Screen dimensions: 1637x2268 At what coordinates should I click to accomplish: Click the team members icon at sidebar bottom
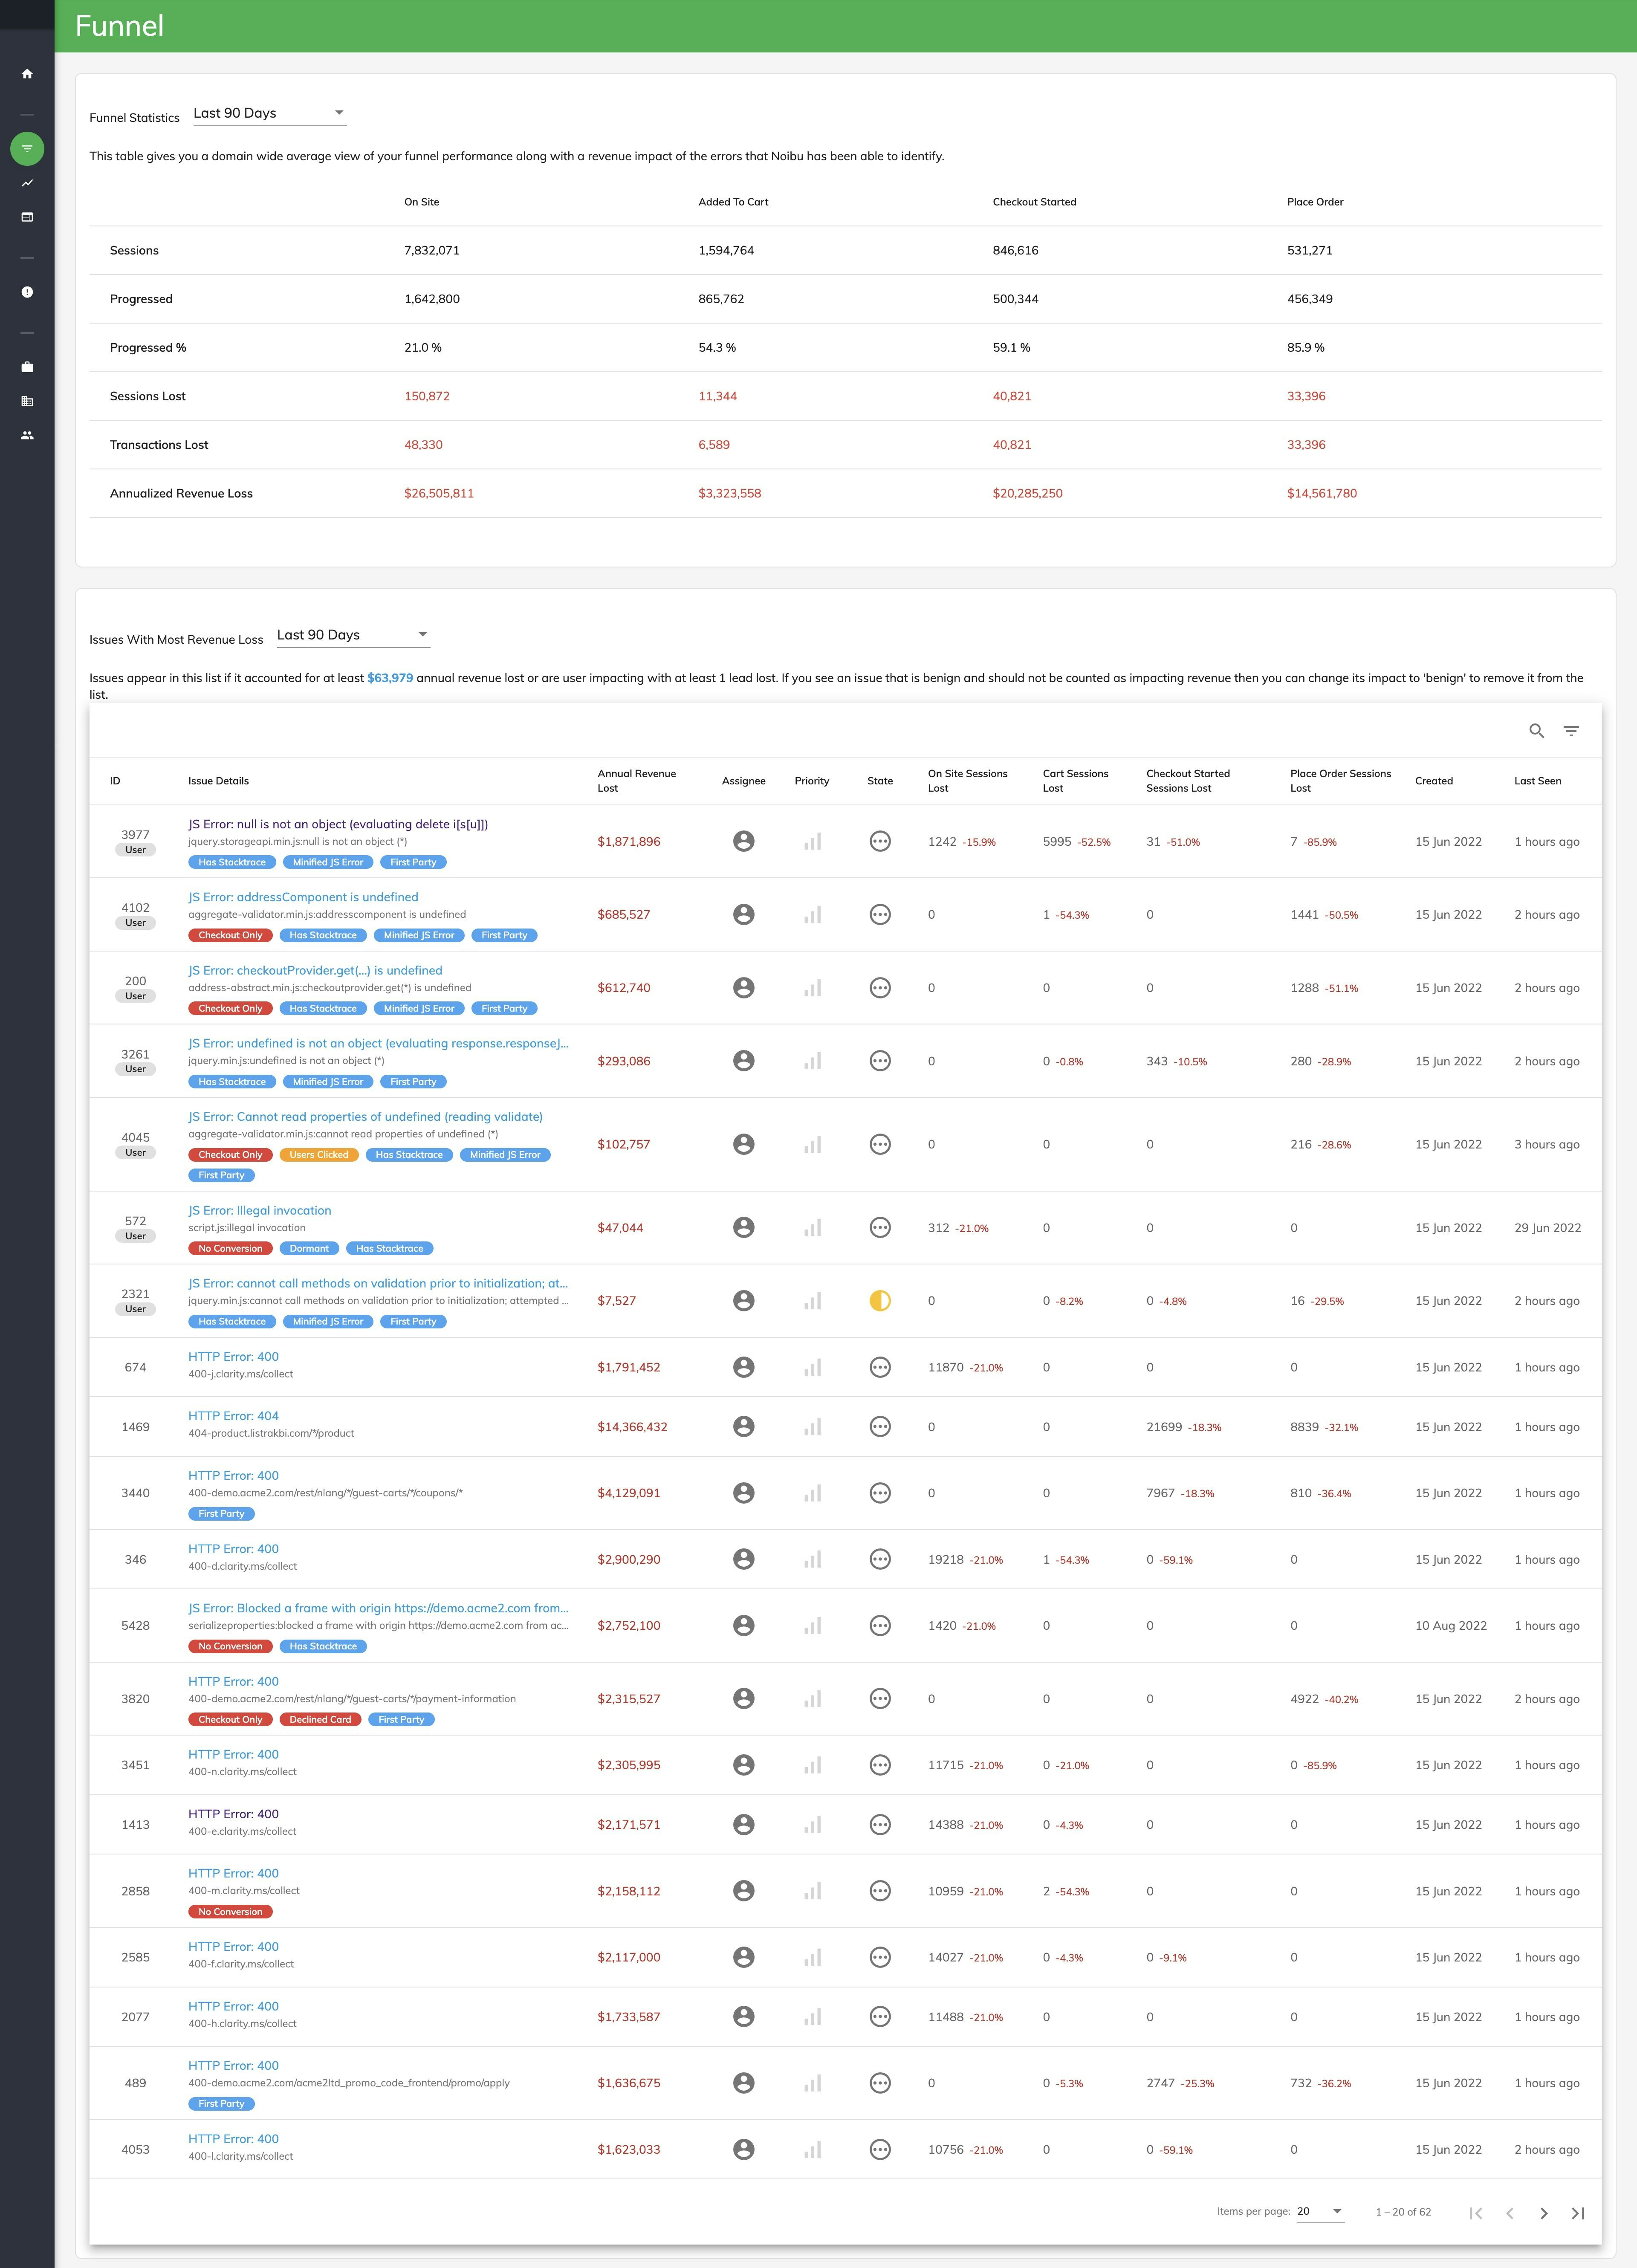point(27,435)
